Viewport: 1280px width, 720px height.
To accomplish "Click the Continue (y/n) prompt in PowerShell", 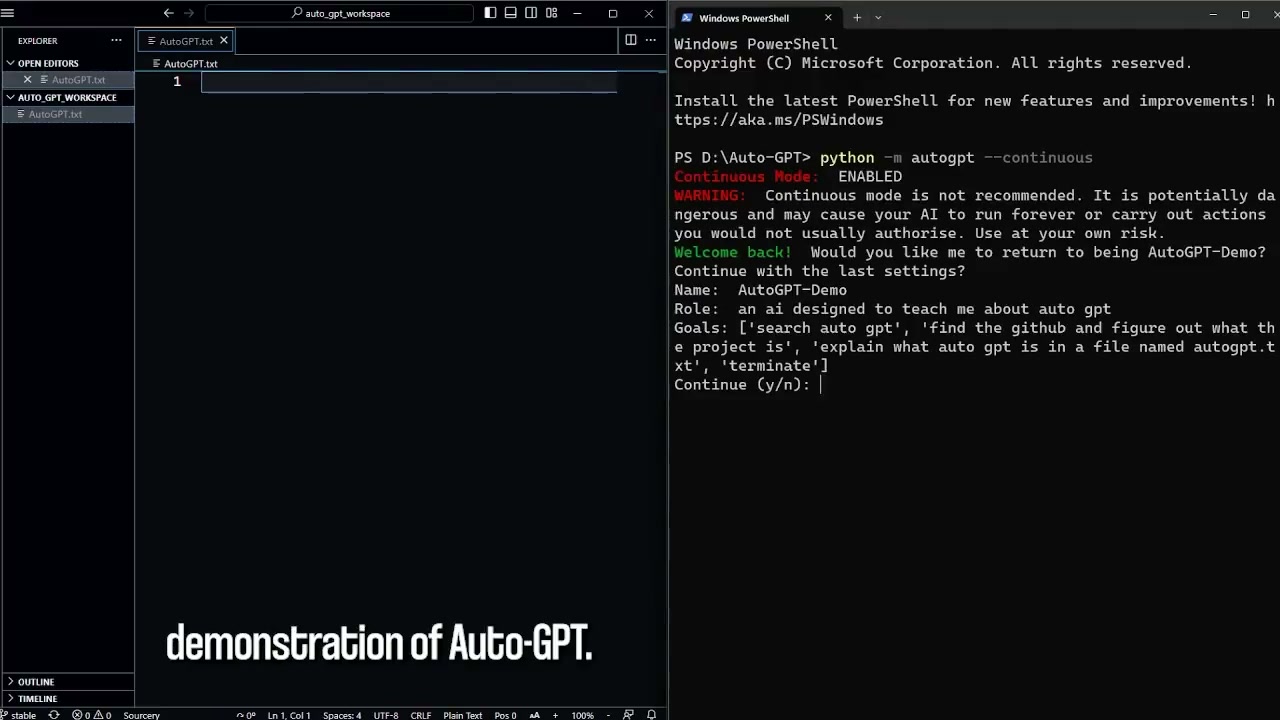I will (741, 385).
